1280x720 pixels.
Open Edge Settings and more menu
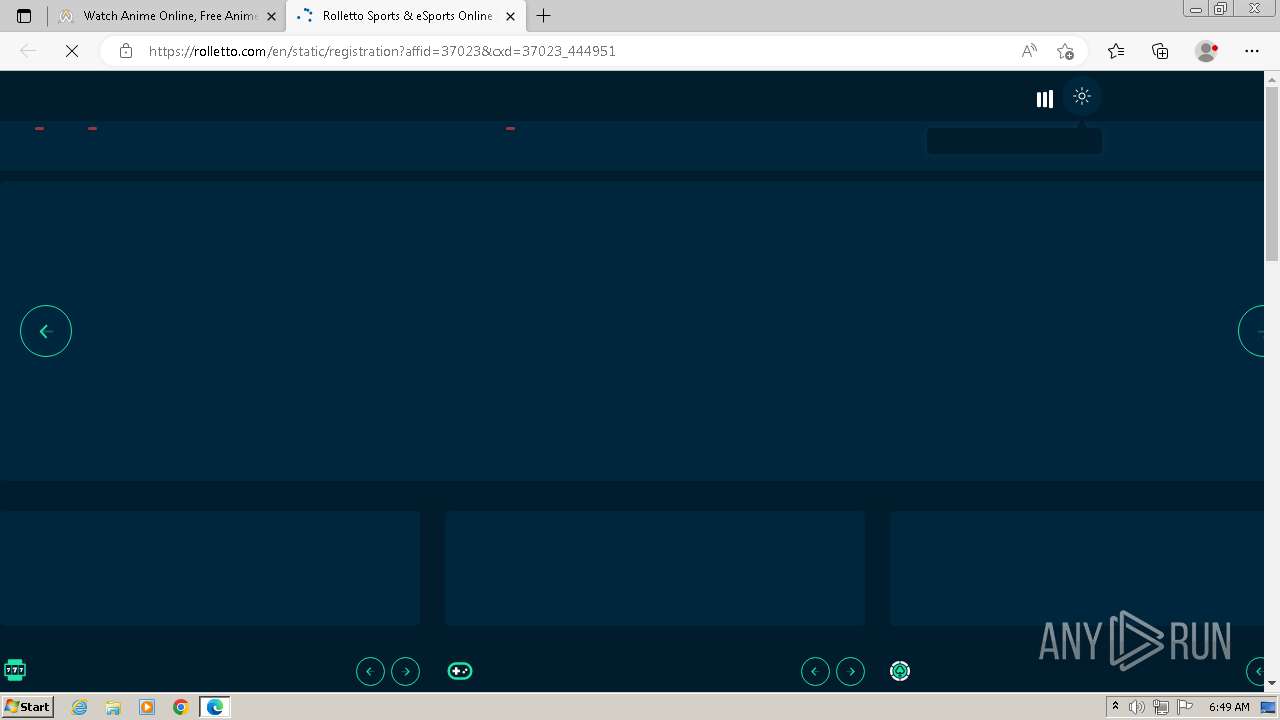click(1252, 51)
